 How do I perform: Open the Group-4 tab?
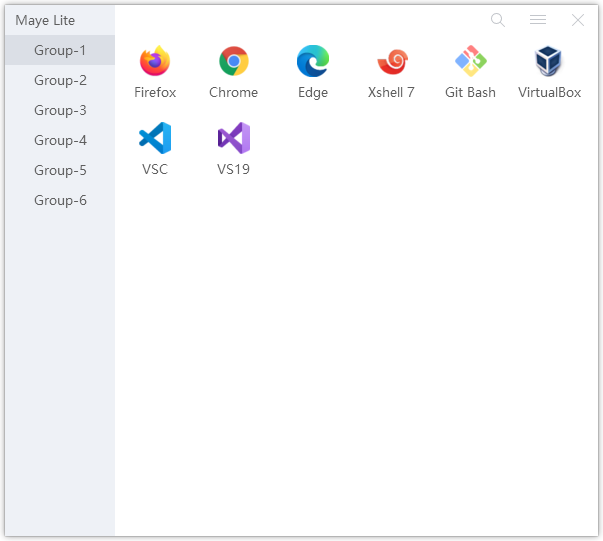[60, 140]
